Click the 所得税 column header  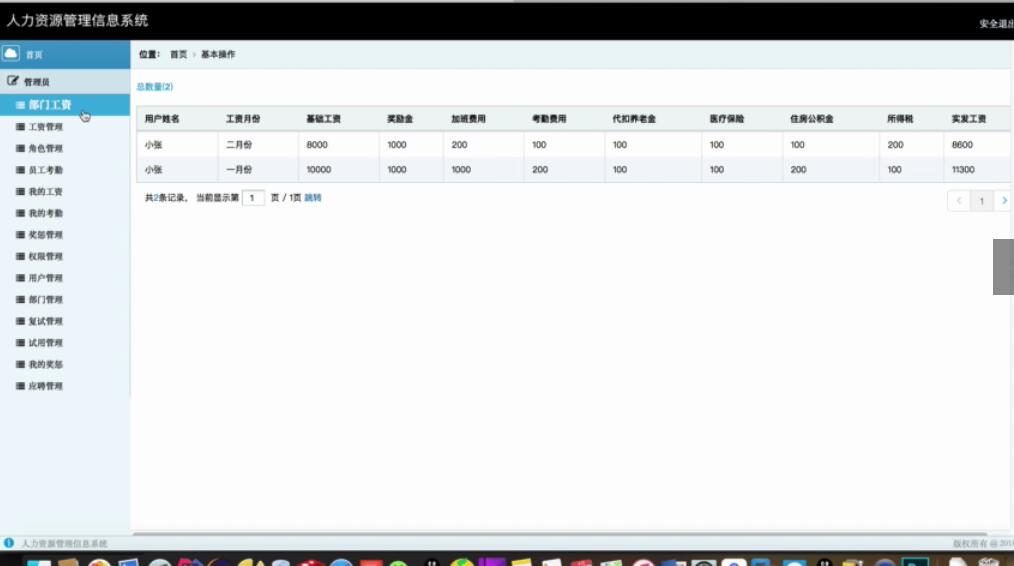pyautogui.click(x=900, y=119)
